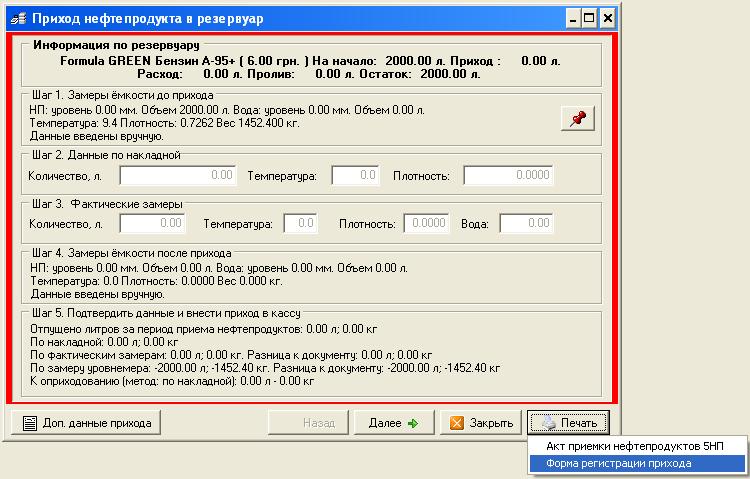
Task: Click the disabled Назад button
Action: pos(308,423)
